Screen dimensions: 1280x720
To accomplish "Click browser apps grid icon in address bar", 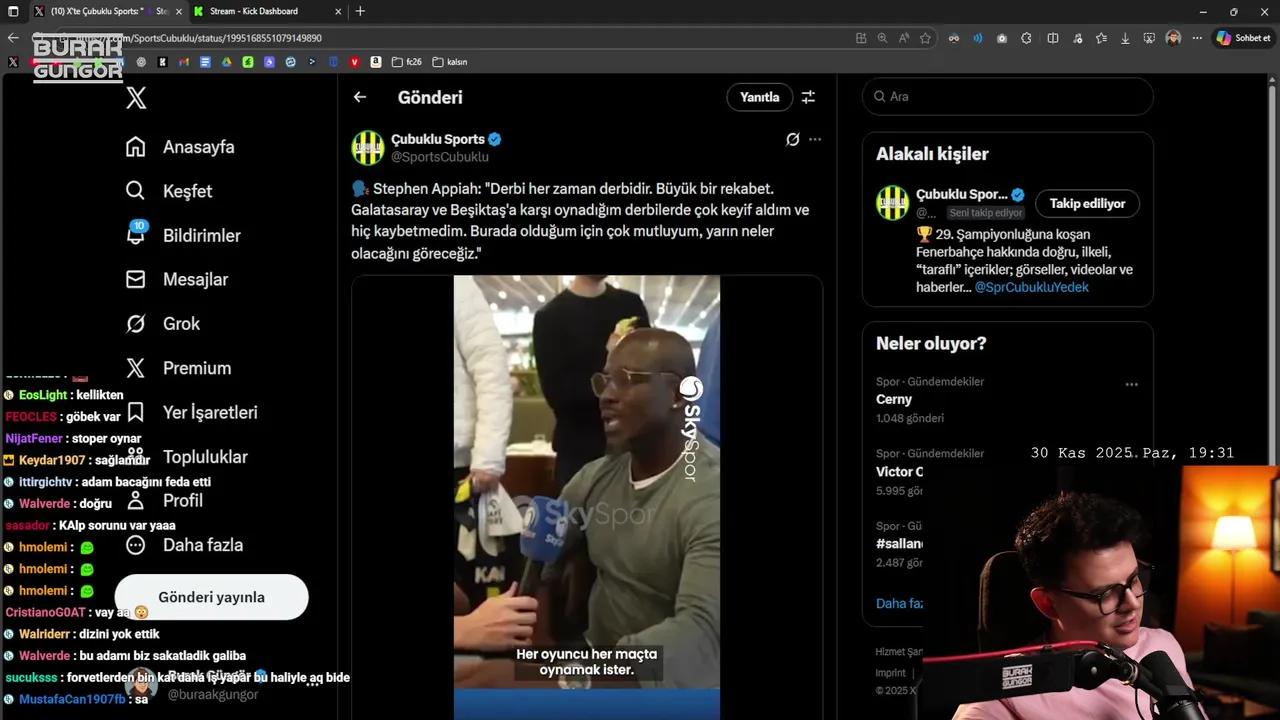I will (x=861, y=38).
